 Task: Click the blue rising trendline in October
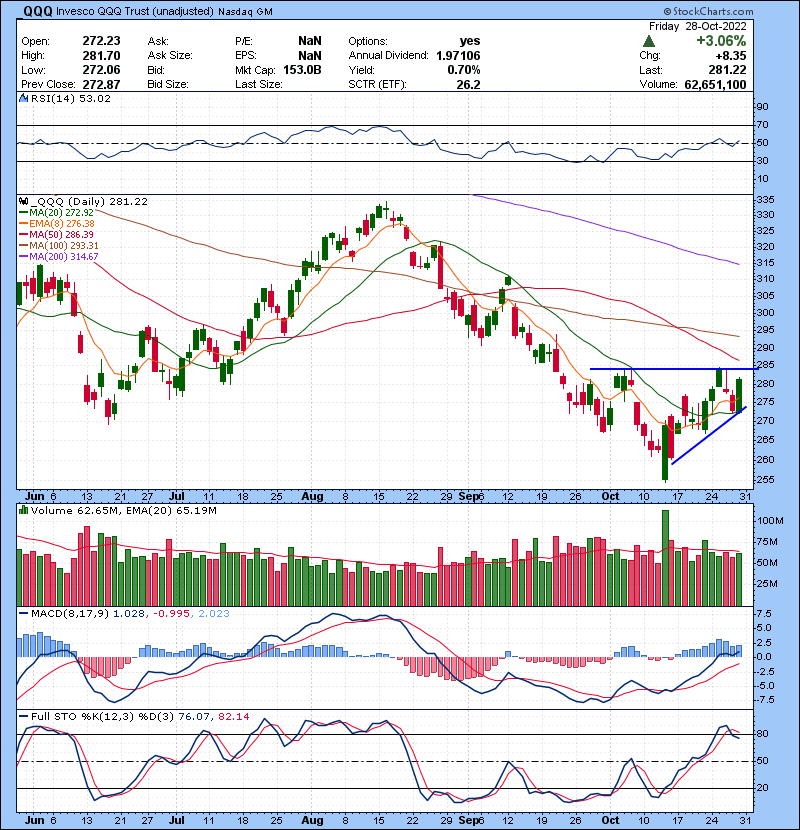point(709,436)
